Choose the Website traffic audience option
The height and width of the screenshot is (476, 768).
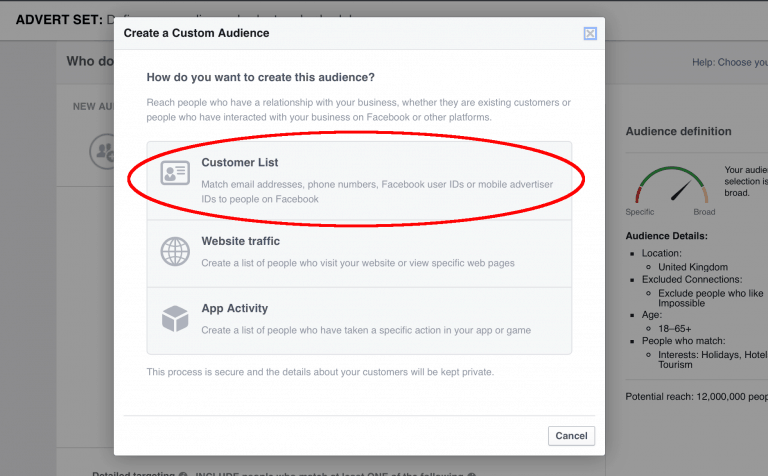coord(240,241)
